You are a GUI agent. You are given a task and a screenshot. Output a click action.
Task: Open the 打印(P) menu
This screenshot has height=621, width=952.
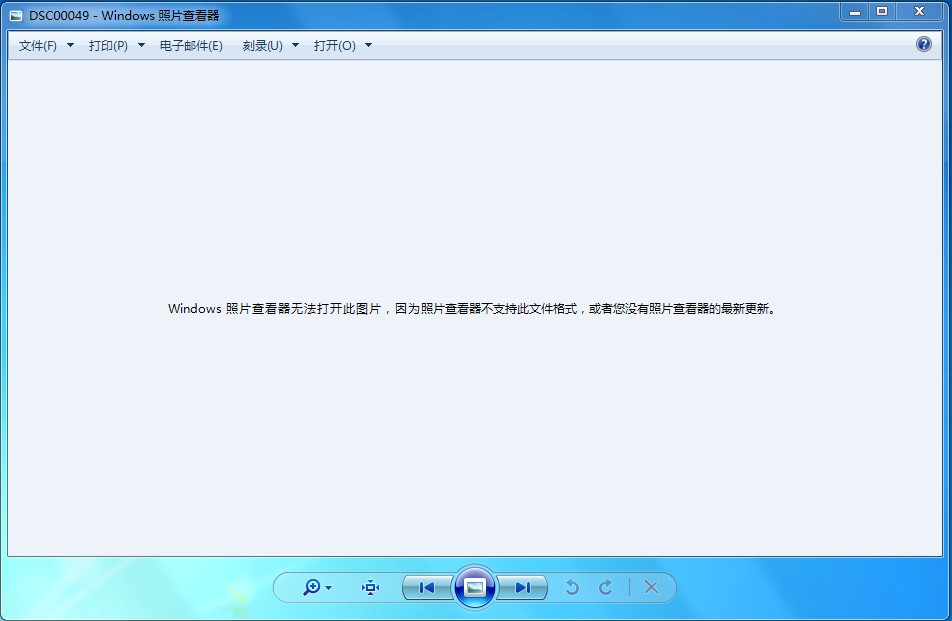coord(108,45)
